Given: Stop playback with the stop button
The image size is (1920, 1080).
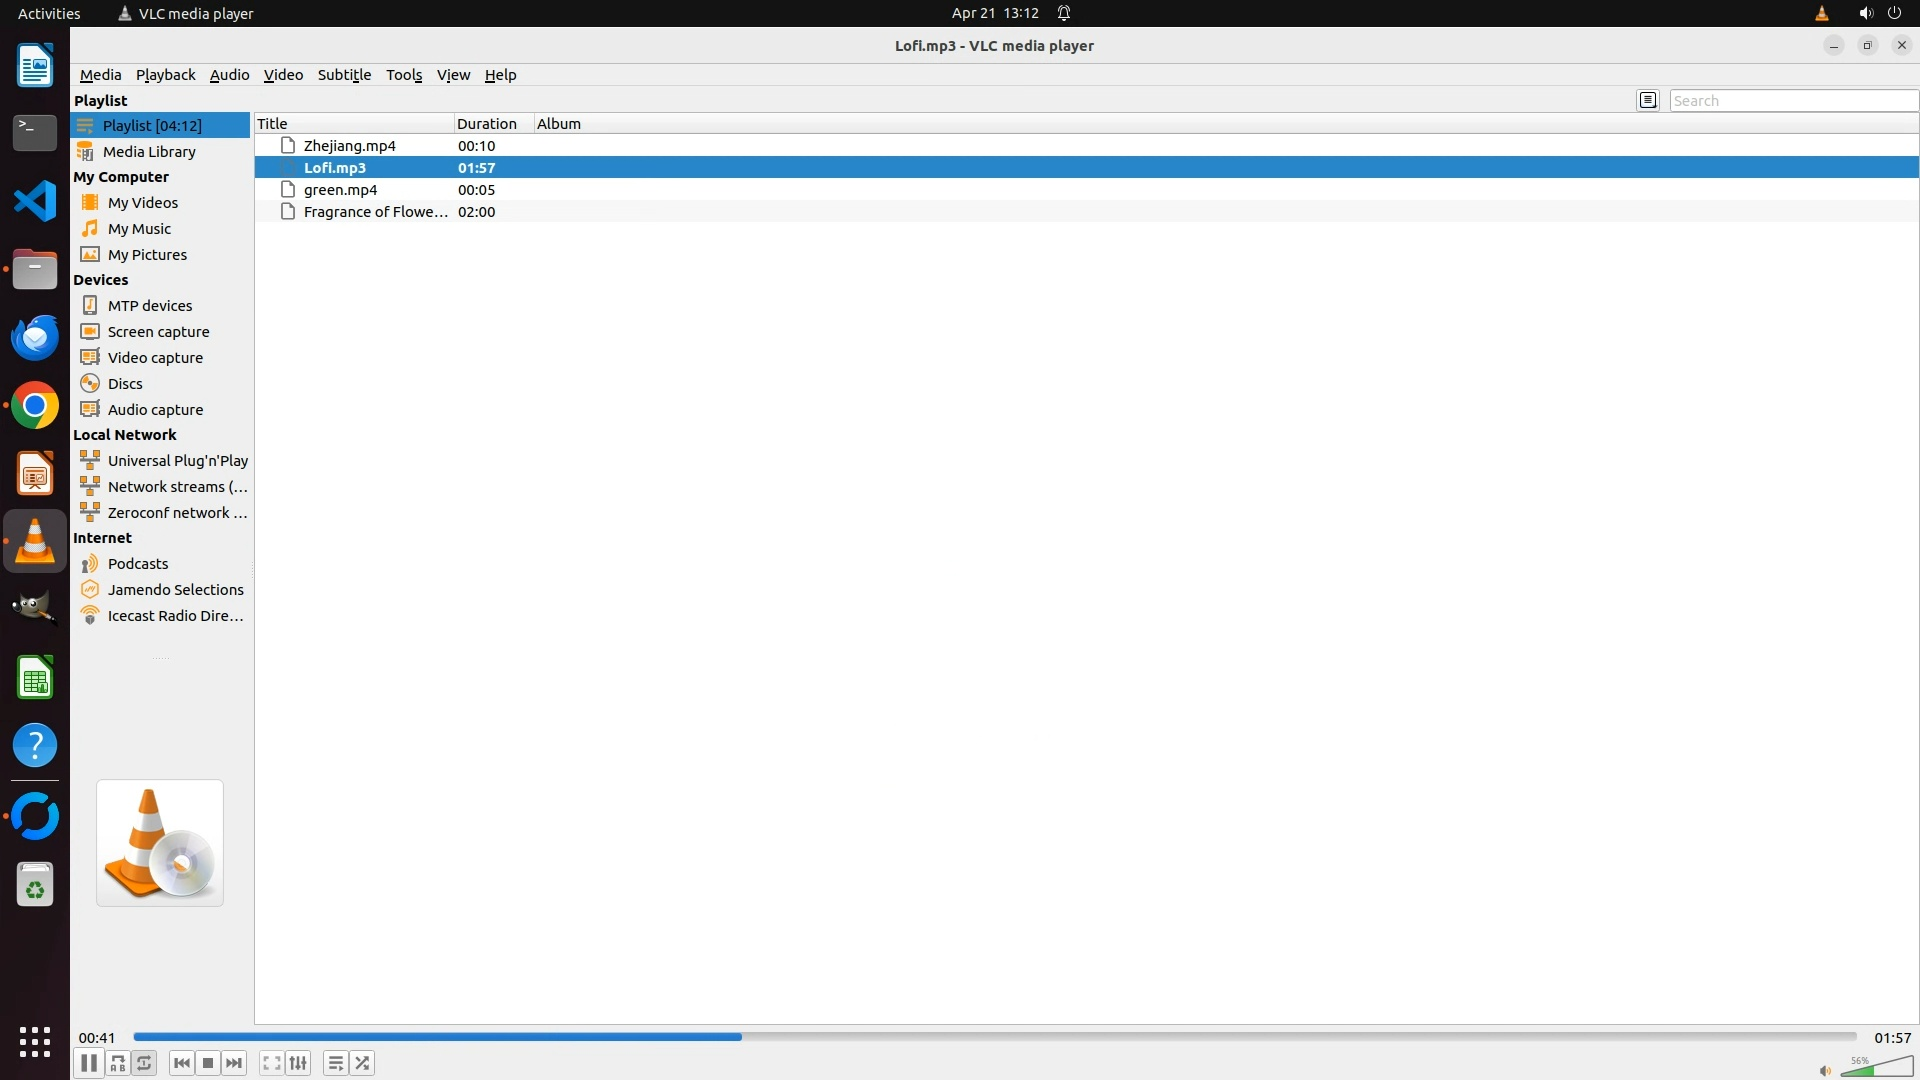Looking at the screenshot, I should [208, 1063].
